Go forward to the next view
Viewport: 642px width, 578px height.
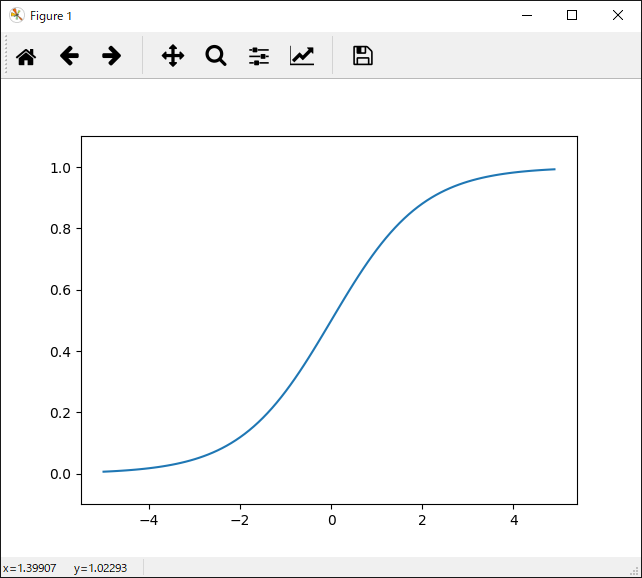112,56
